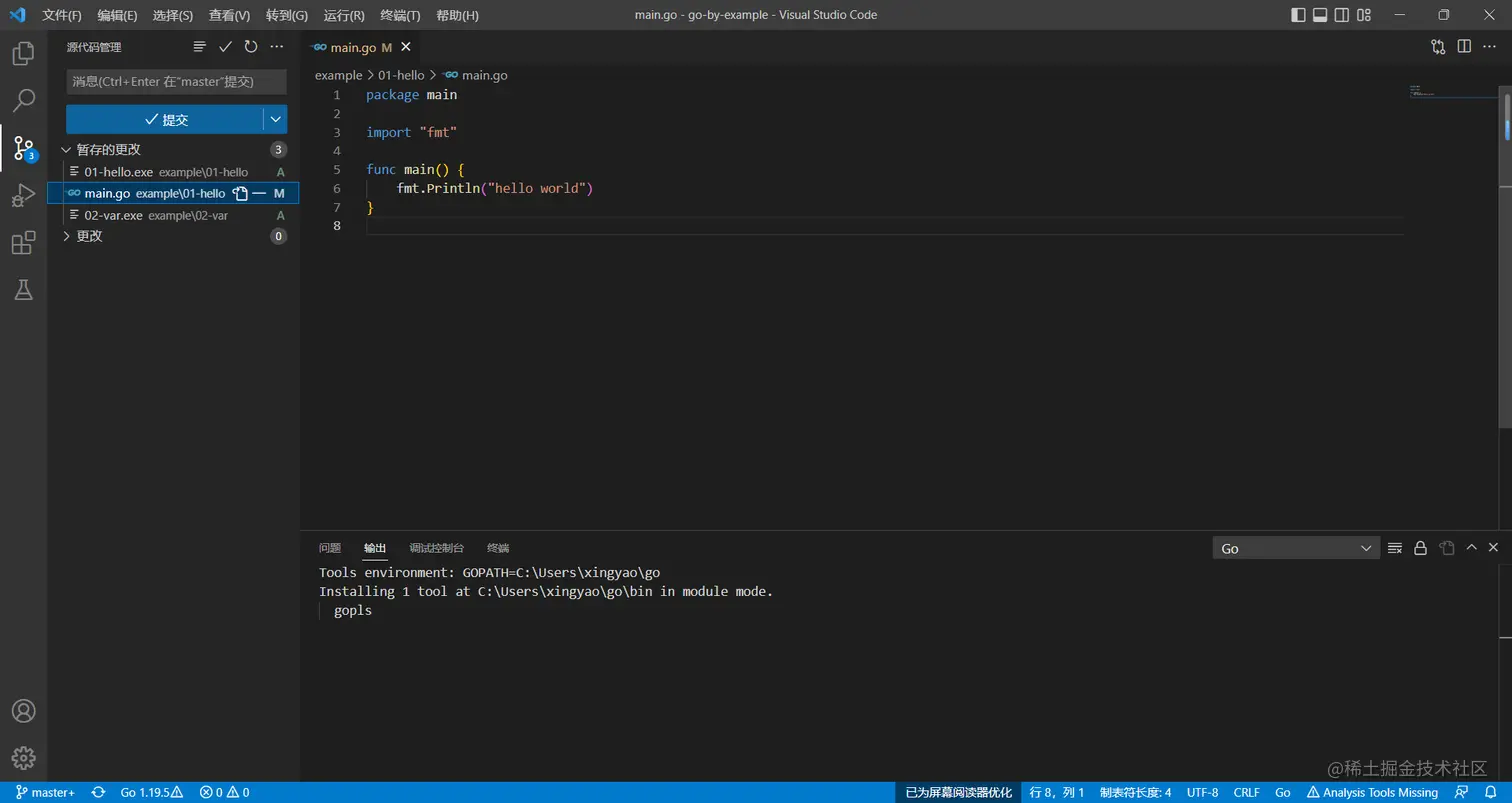Open commit options dropdown arrow
1512x803 pixels.
pos(276,119)
